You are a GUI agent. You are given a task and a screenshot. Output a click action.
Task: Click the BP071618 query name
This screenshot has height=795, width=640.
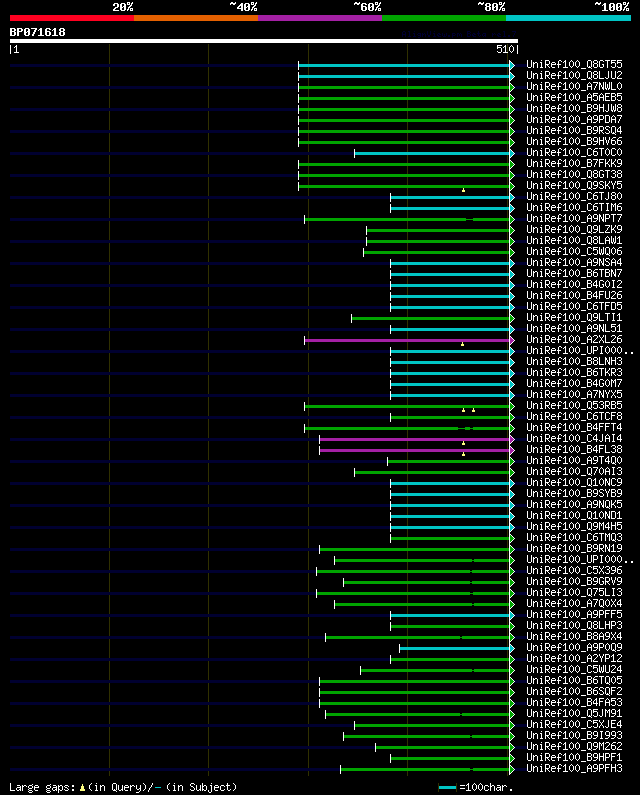pyautogui.click(x=38, y=32)
